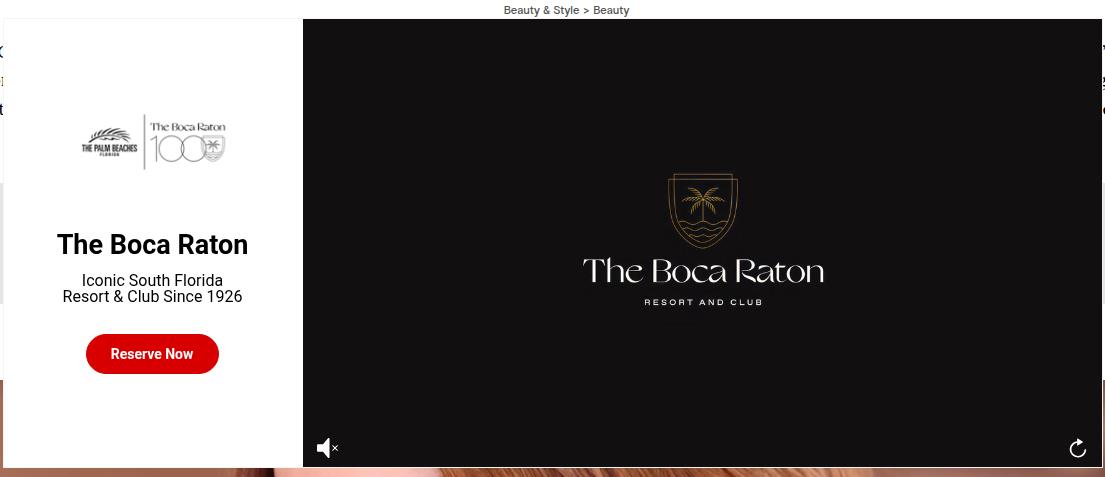Click the bold 'The Boca Raton' headline
This screenshot has width=1105, height=477.
[x=152, y=245]
